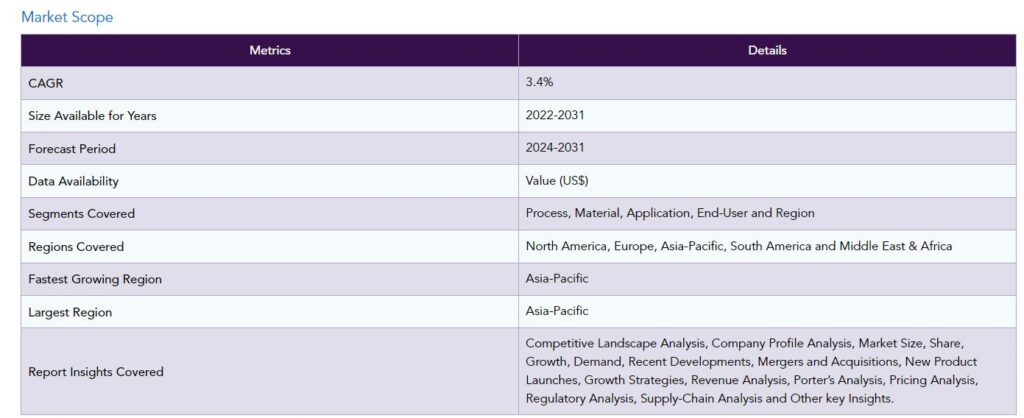Select the Forecast Period label

72,149
